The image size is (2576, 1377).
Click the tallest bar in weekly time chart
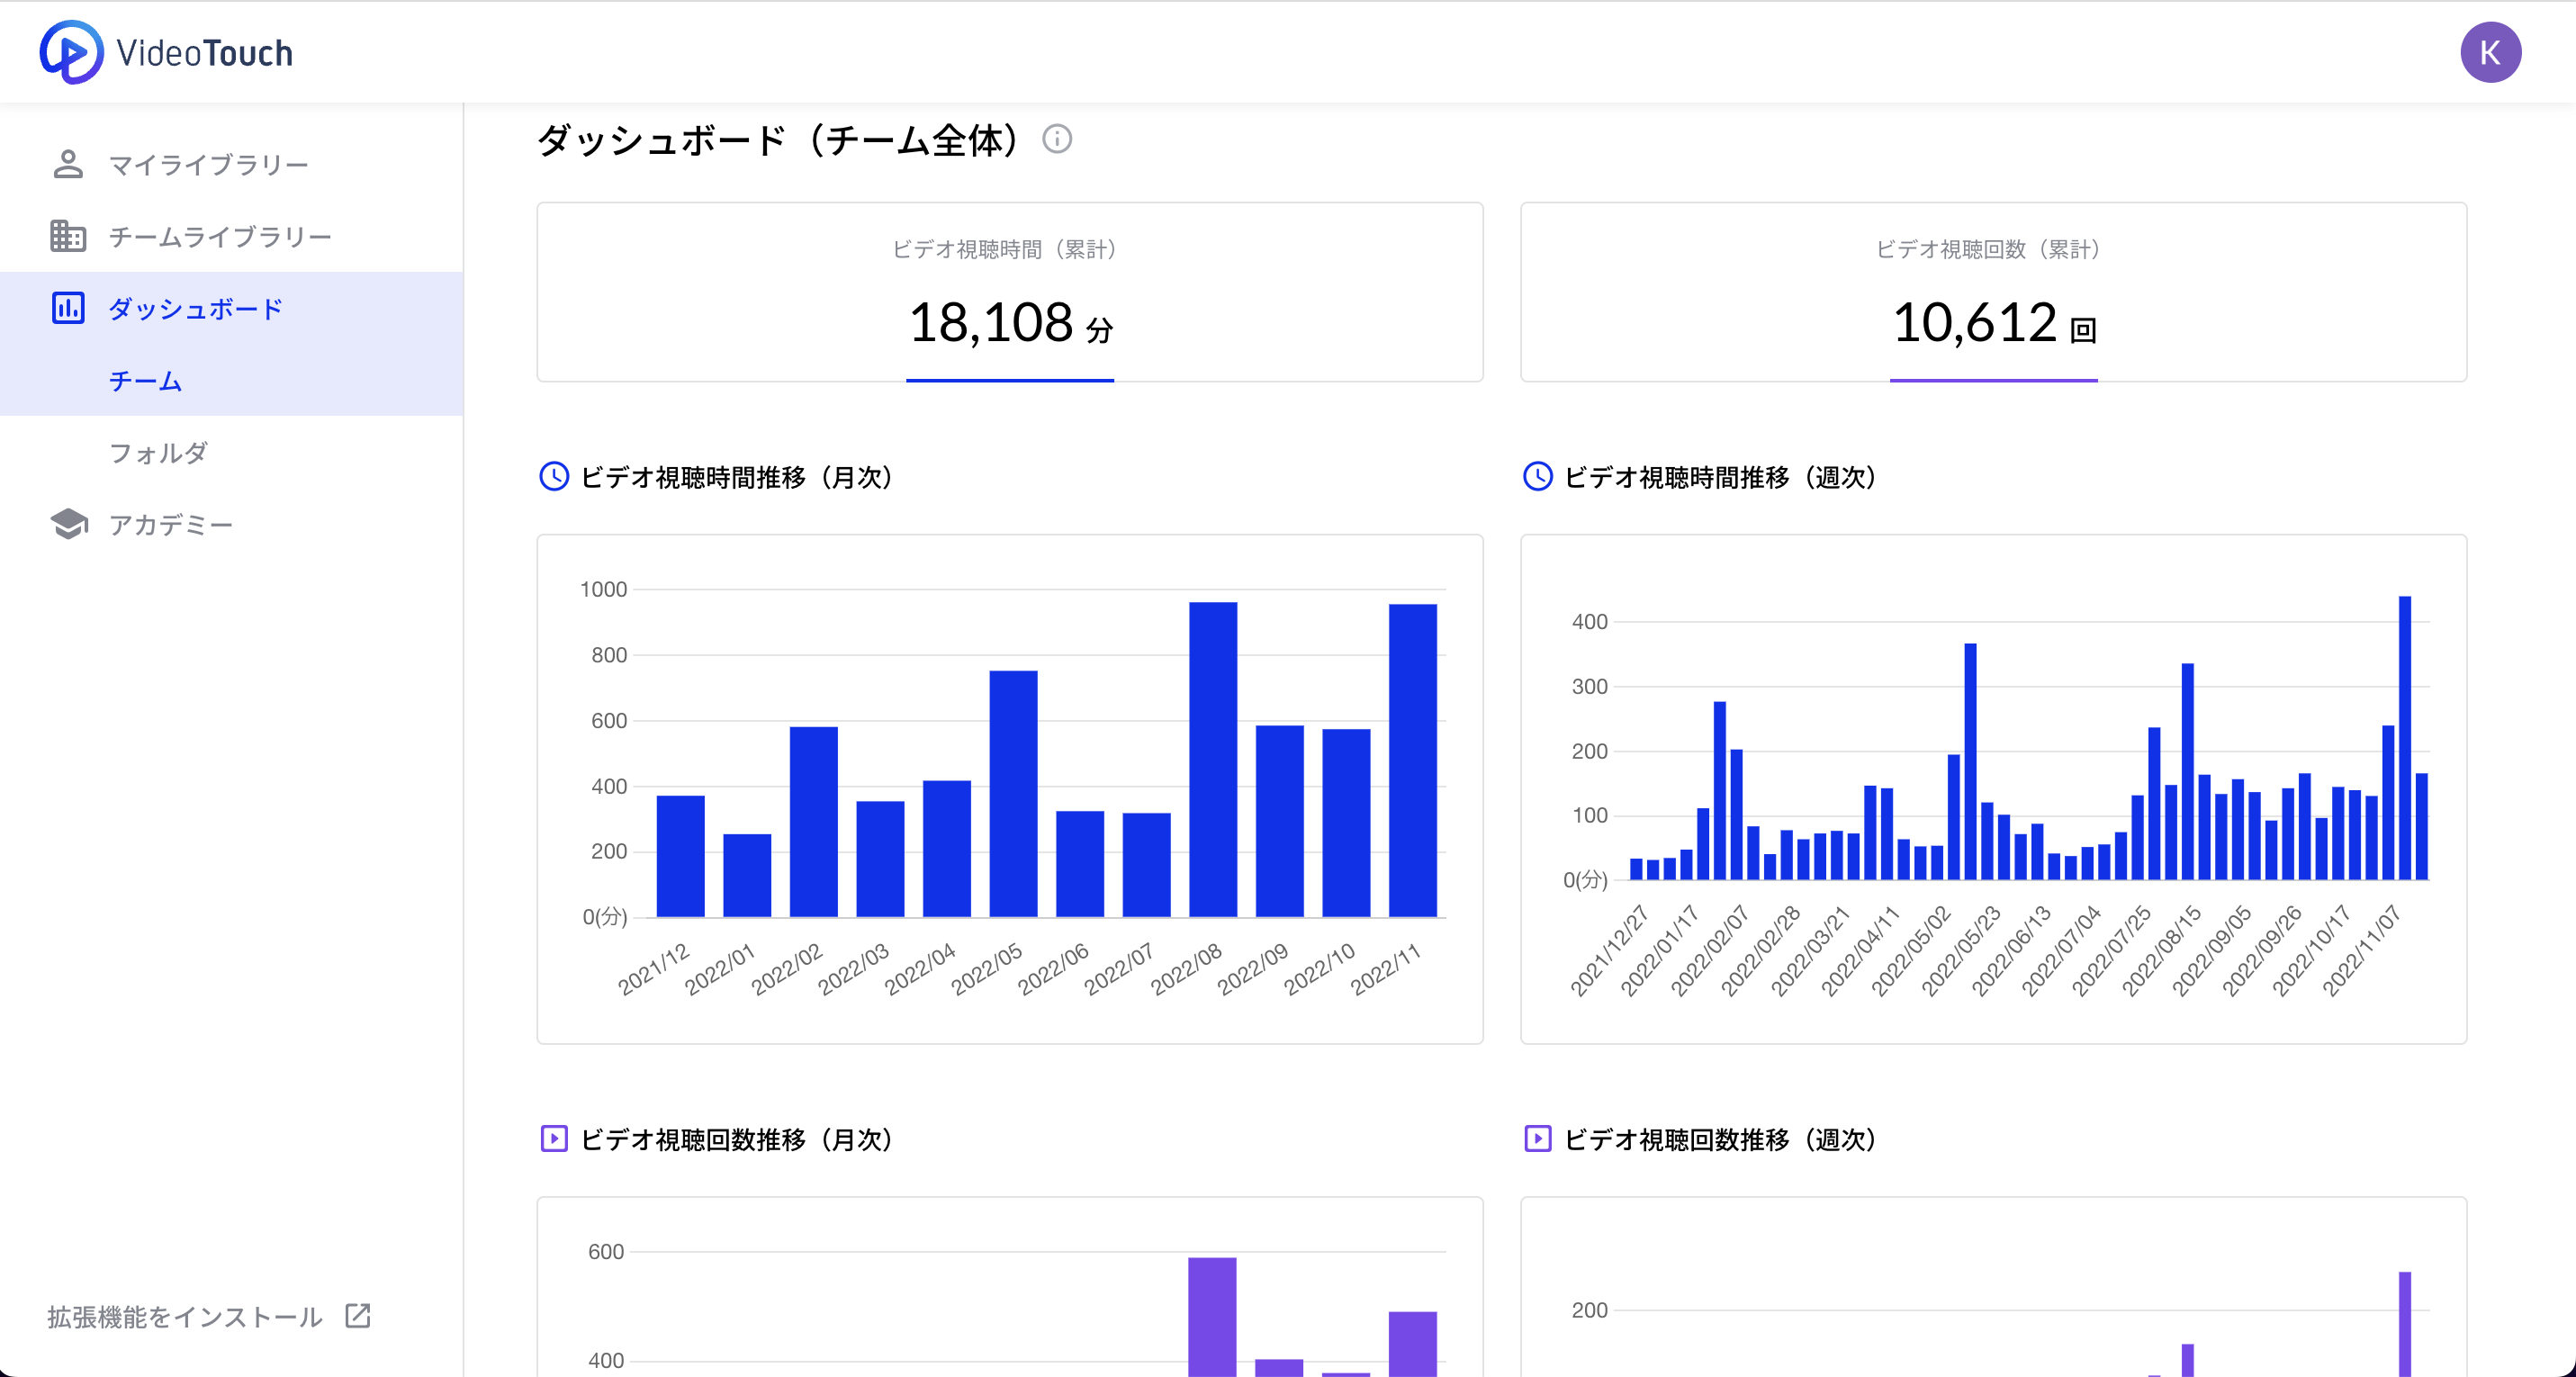point(2405,738)
